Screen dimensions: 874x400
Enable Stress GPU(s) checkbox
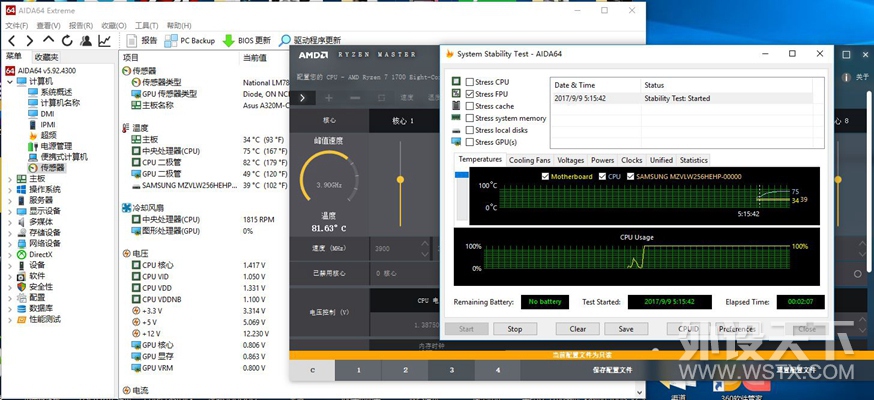[x=470, y=142]
